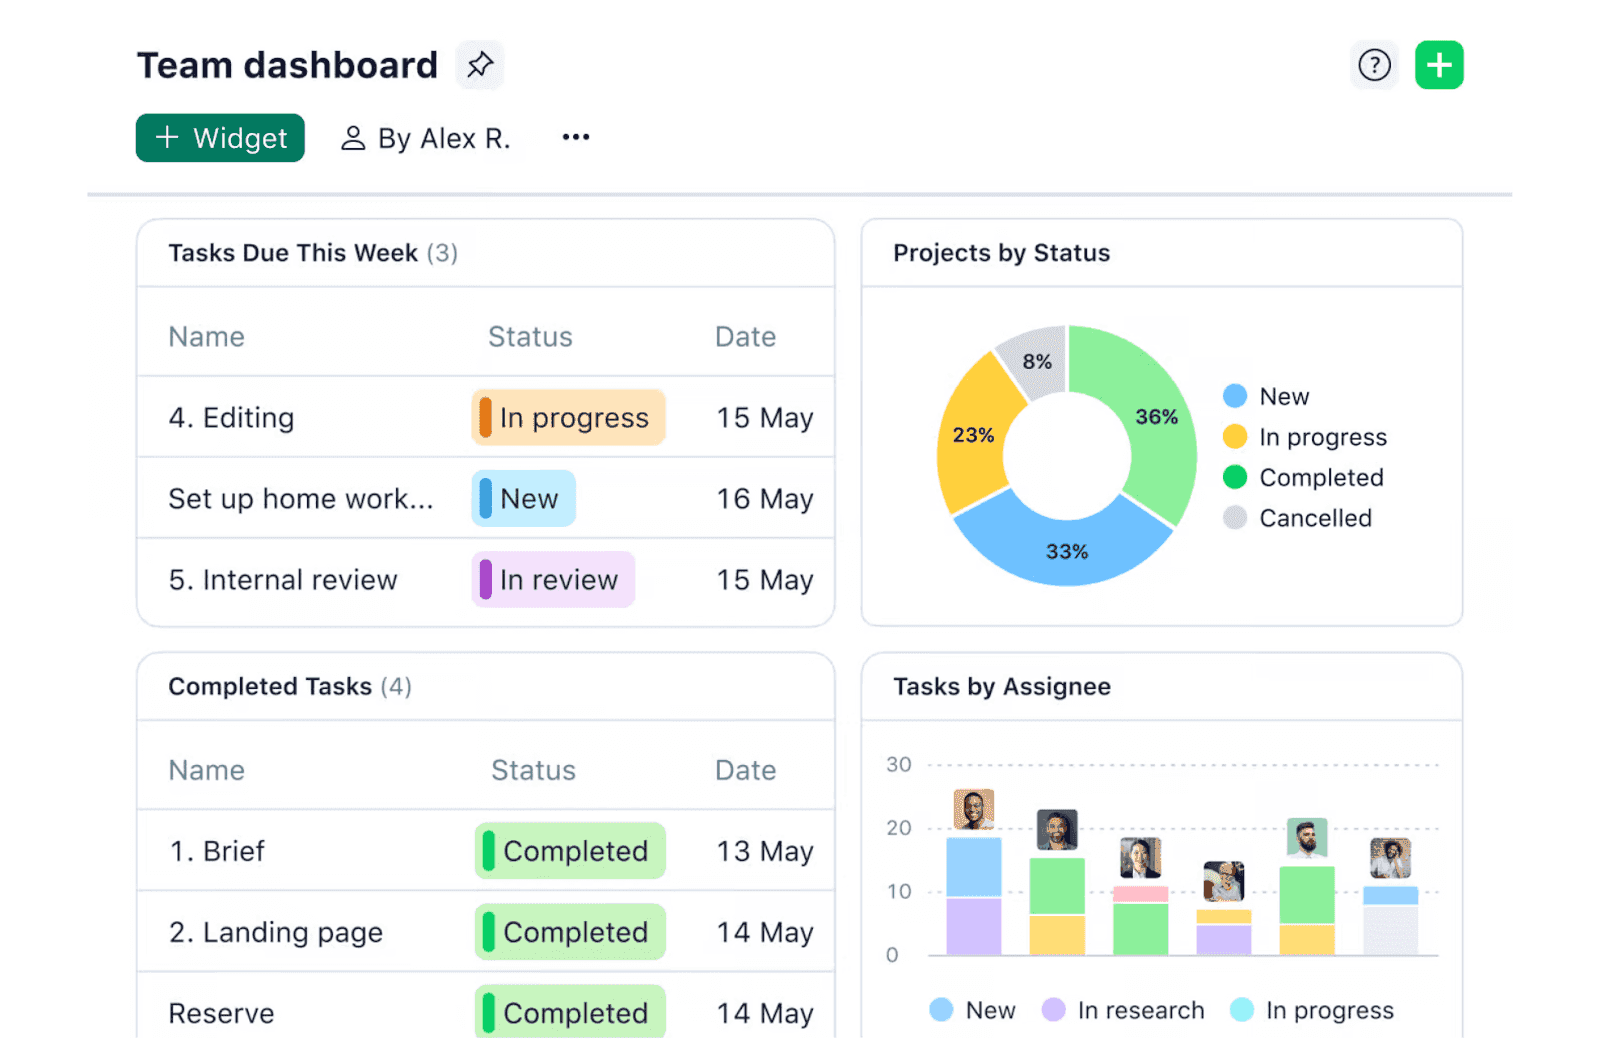
Task: Open the task named 1. Brief
Action: [x=216, y=851]
